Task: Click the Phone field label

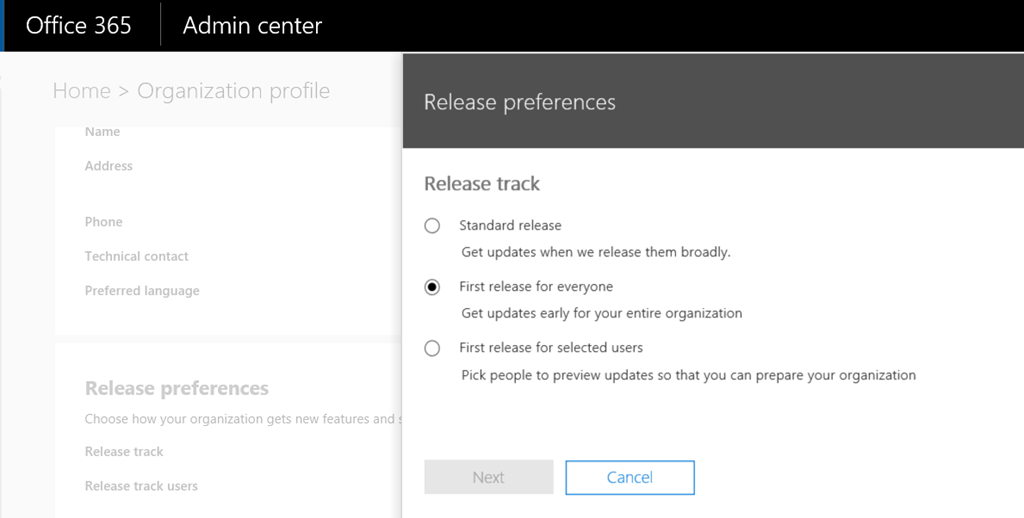Action: 103,221
